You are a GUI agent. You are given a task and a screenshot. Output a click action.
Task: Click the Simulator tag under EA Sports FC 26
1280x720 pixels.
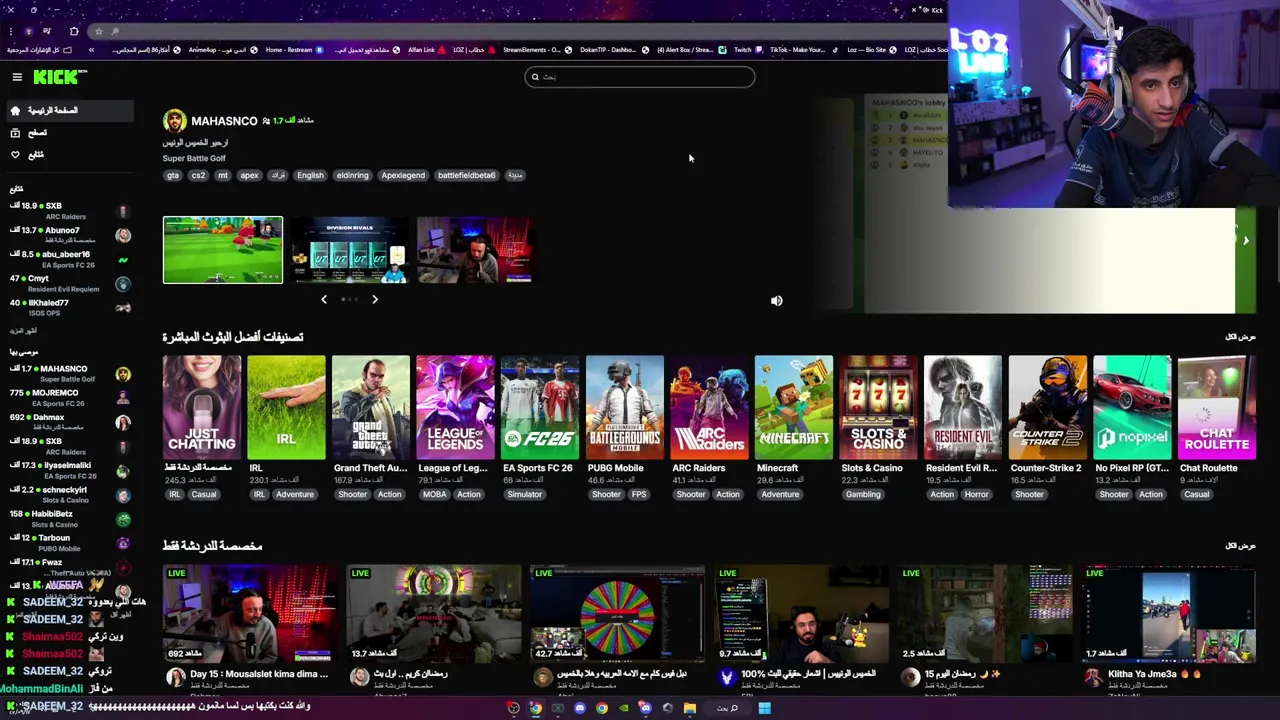tap(524, 494)
